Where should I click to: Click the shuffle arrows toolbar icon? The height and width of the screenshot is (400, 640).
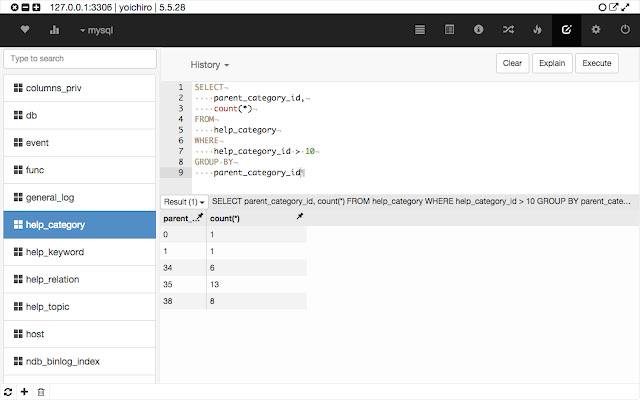pyautogui.click(x=508, y=30)
